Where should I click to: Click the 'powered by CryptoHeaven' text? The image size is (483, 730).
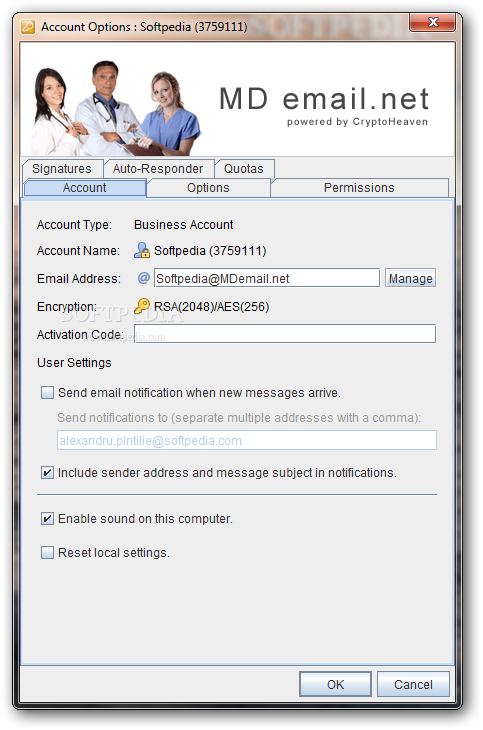(357, 122)
